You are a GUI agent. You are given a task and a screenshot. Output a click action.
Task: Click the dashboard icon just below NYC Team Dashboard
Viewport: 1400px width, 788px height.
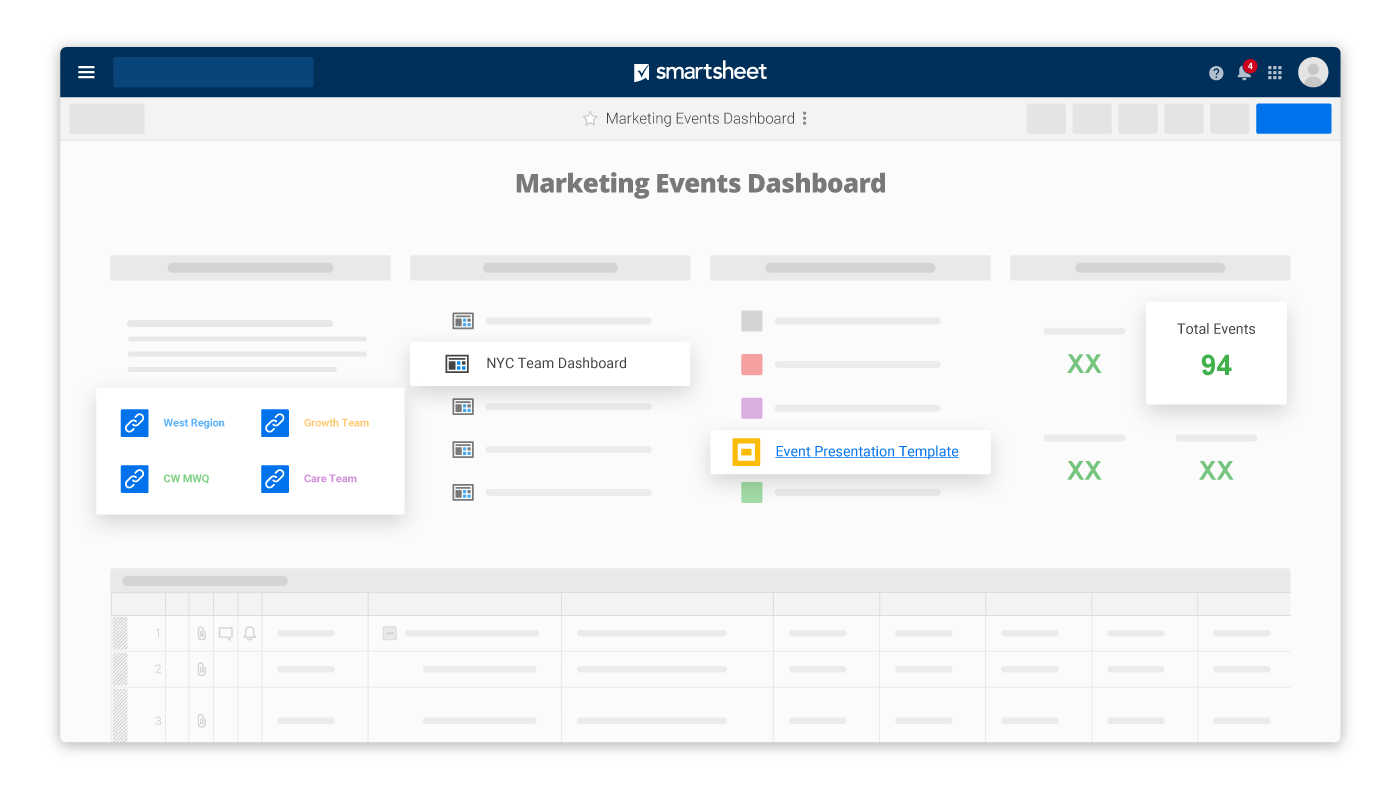coord(463,406)
